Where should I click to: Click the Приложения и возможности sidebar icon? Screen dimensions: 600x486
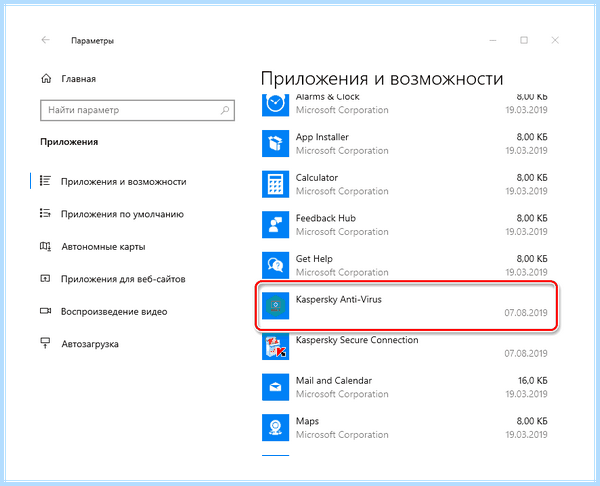click(x=45, y=181)
